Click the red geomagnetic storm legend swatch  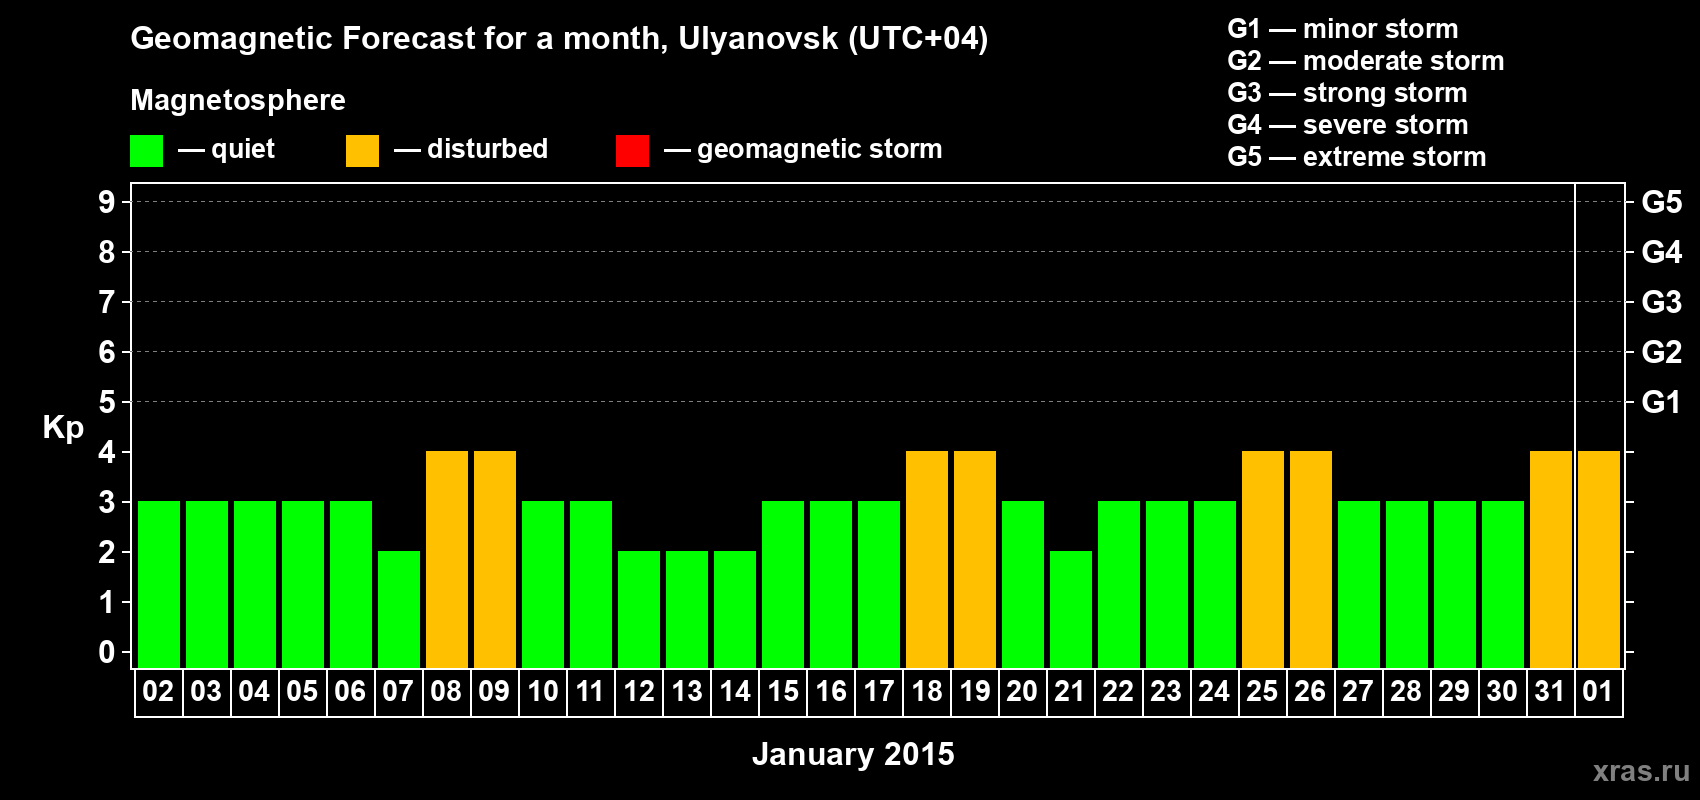[632, 151]
